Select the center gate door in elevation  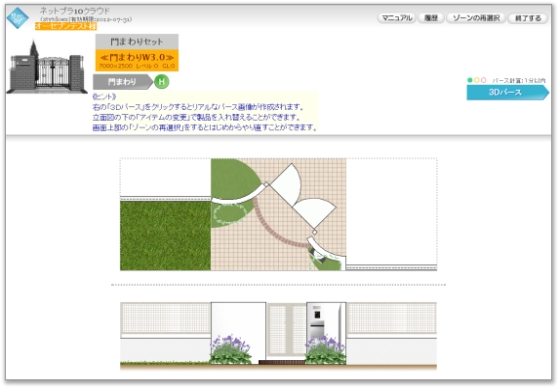(286, 330)
